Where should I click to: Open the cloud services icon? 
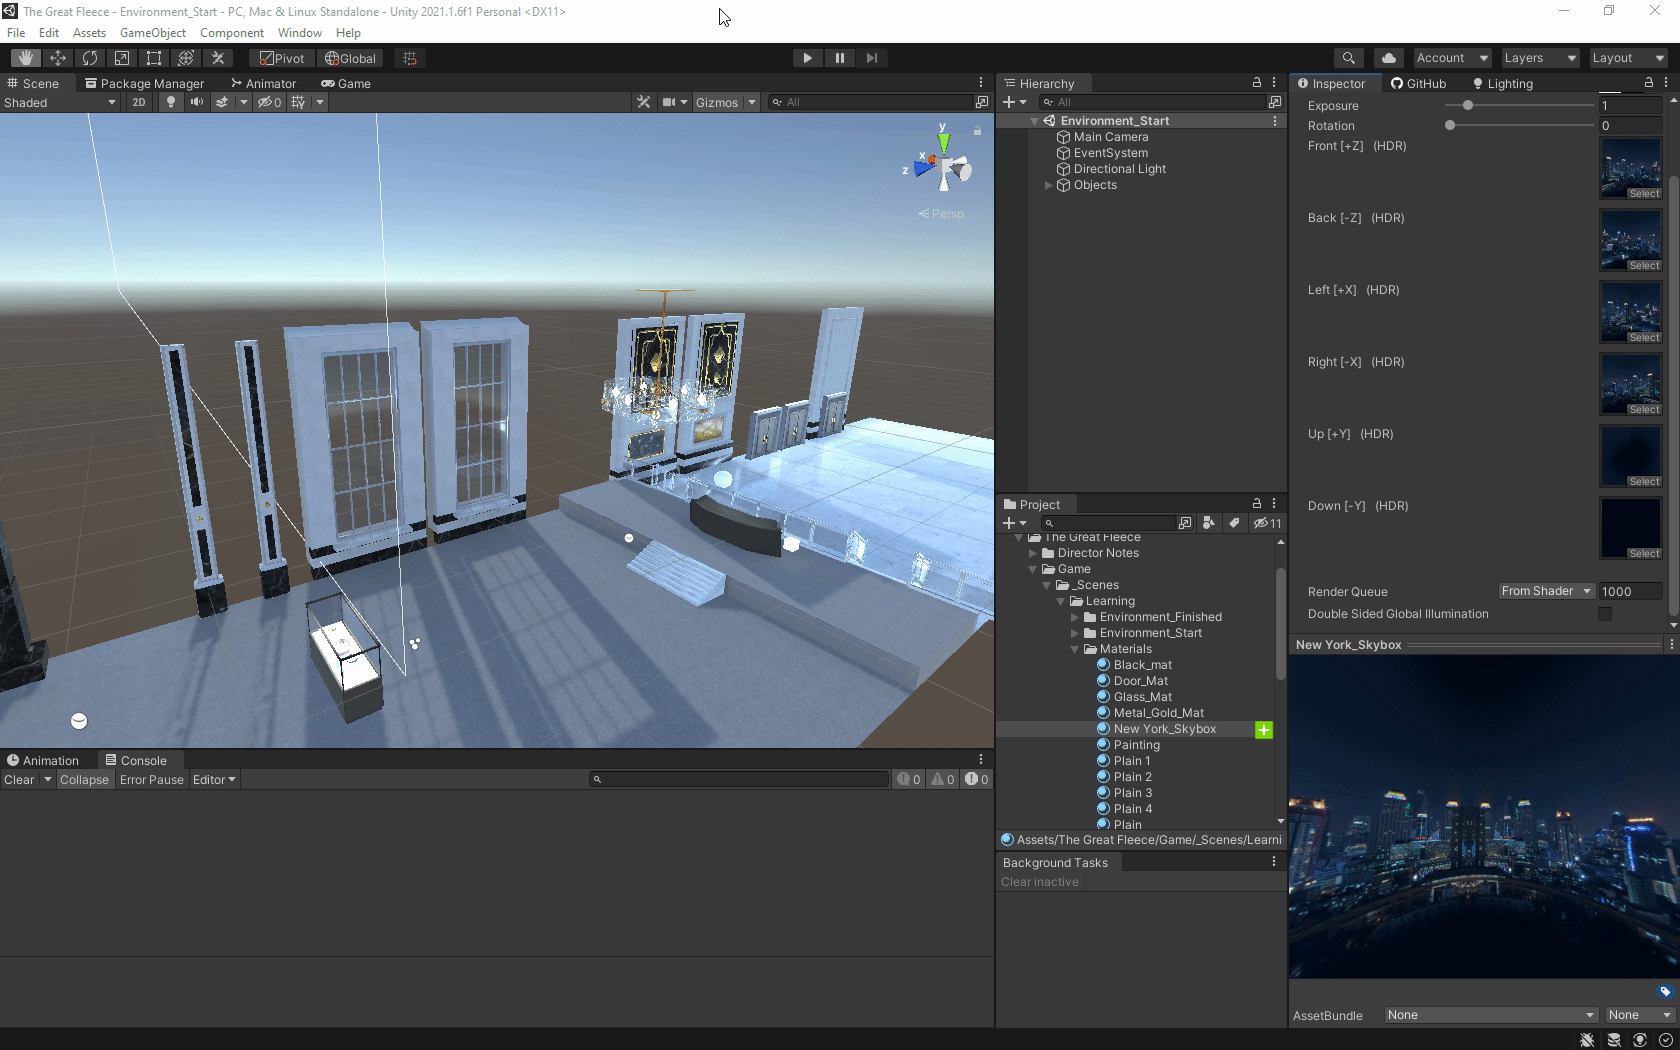pyautogui.click(x=1389, y=58)
